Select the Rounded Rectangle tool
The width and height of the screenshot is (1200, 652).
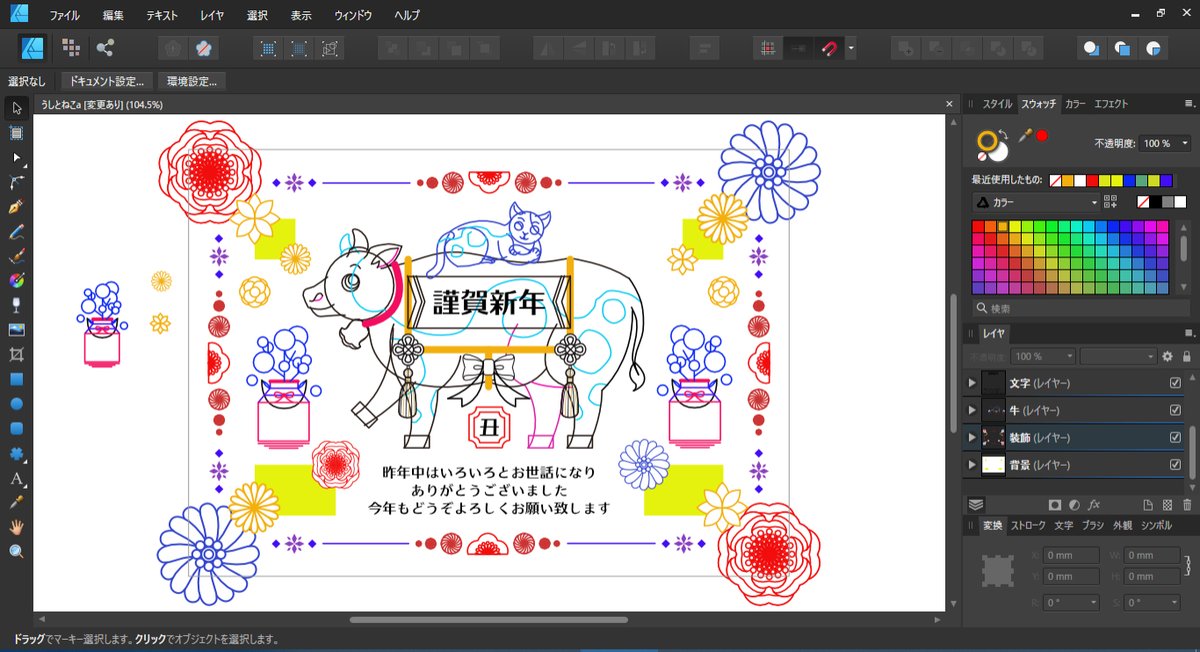pyautogui.click(x=16, y=428)
